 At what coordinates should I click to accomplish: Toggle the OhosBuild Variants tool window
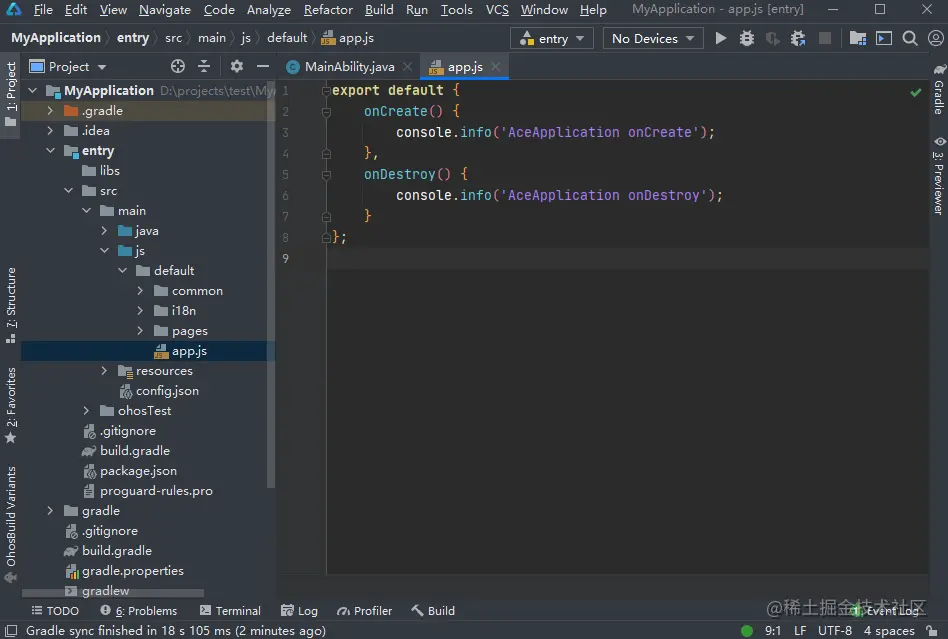11,524
